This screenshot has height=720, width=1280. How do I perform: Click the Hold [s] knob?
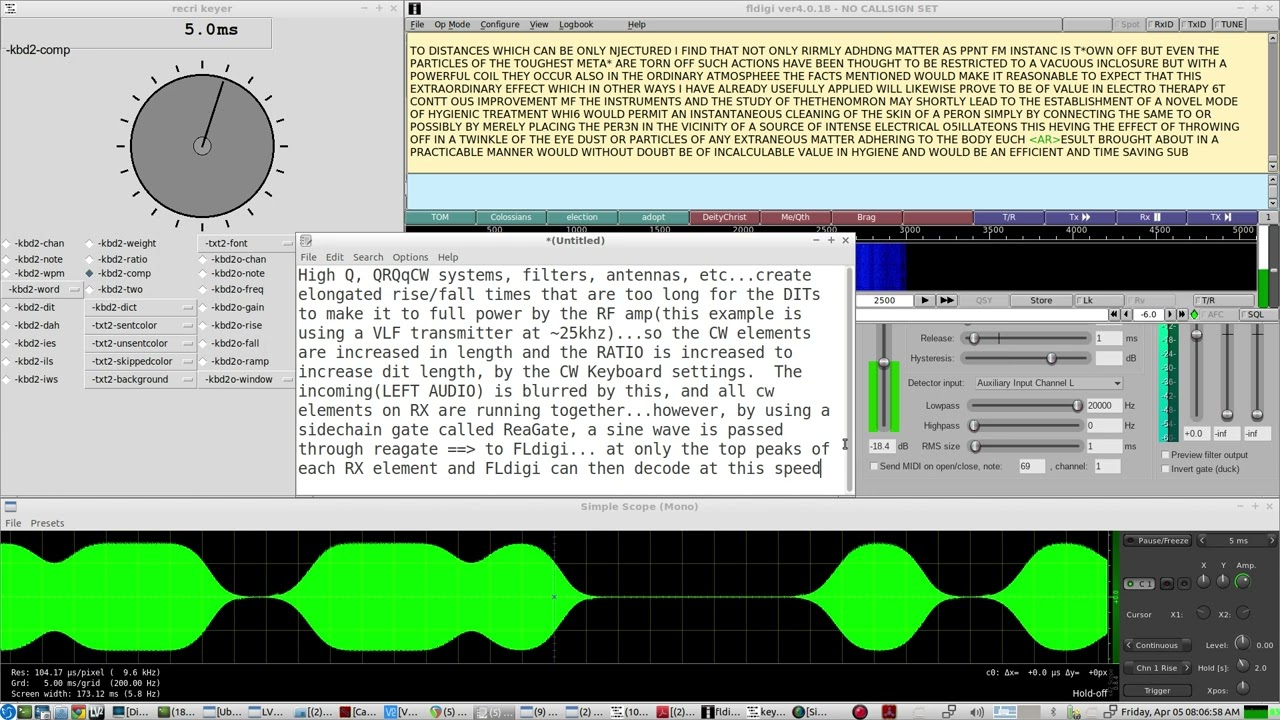pos(1242,666)
